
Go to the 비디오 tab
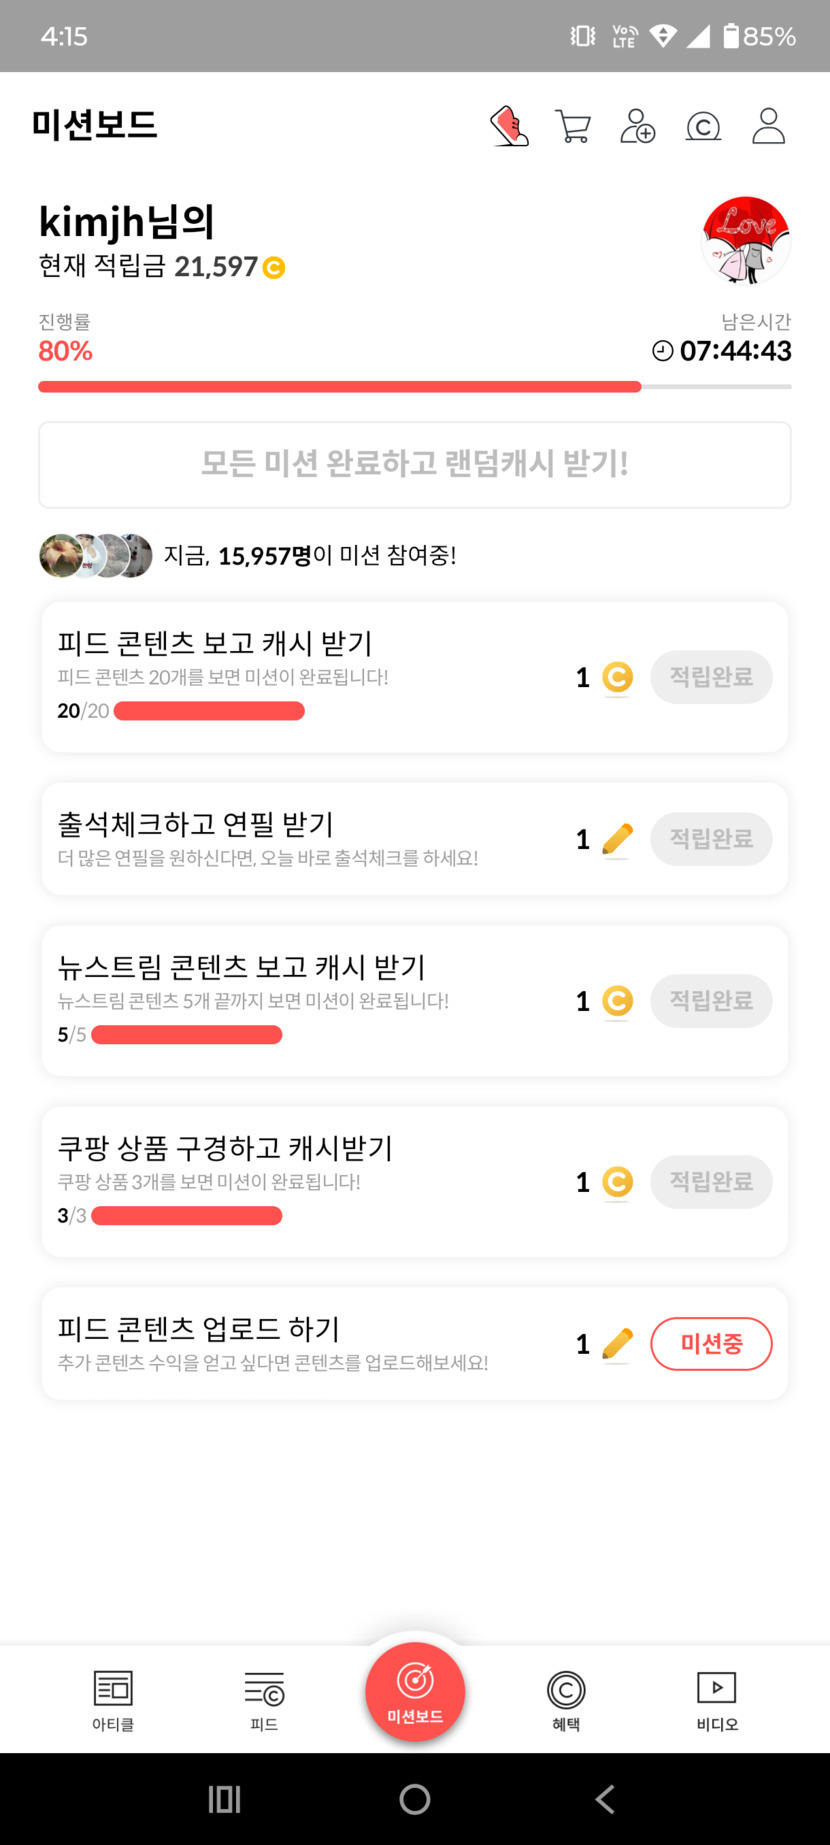(717, 1700)
